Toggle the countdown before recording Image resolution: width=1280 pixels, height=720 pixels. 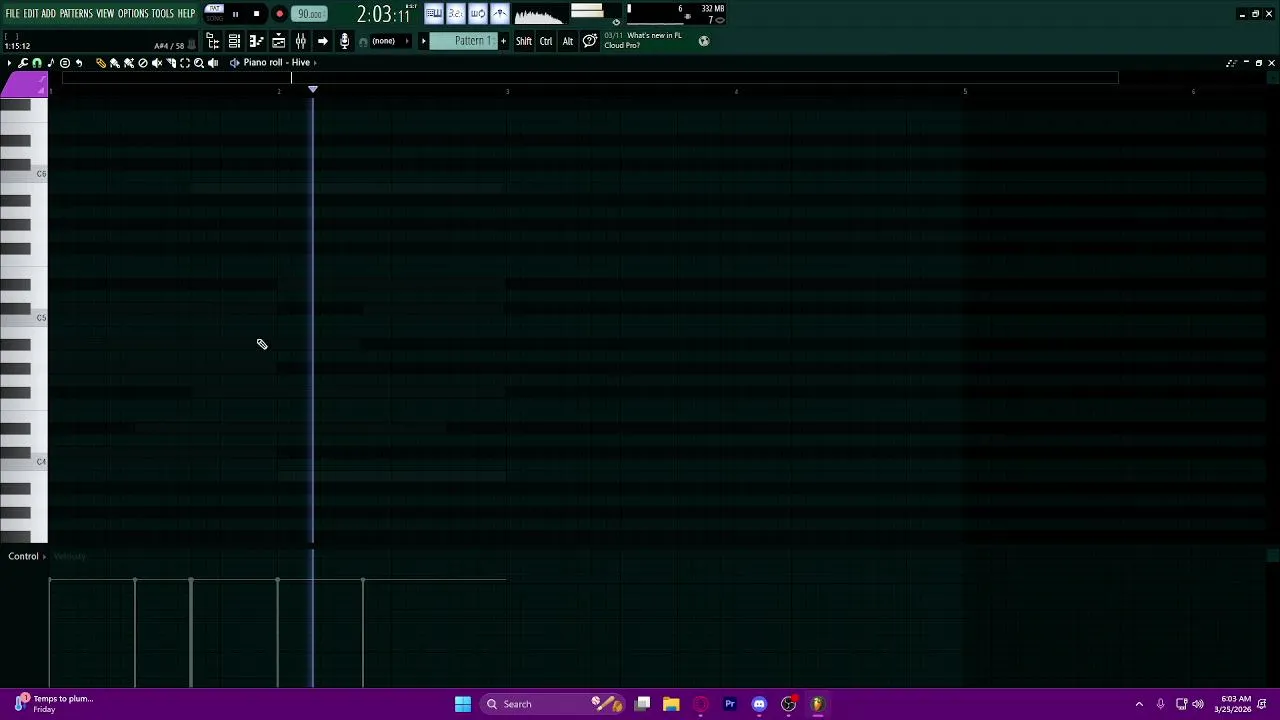(x=455, y=13)
